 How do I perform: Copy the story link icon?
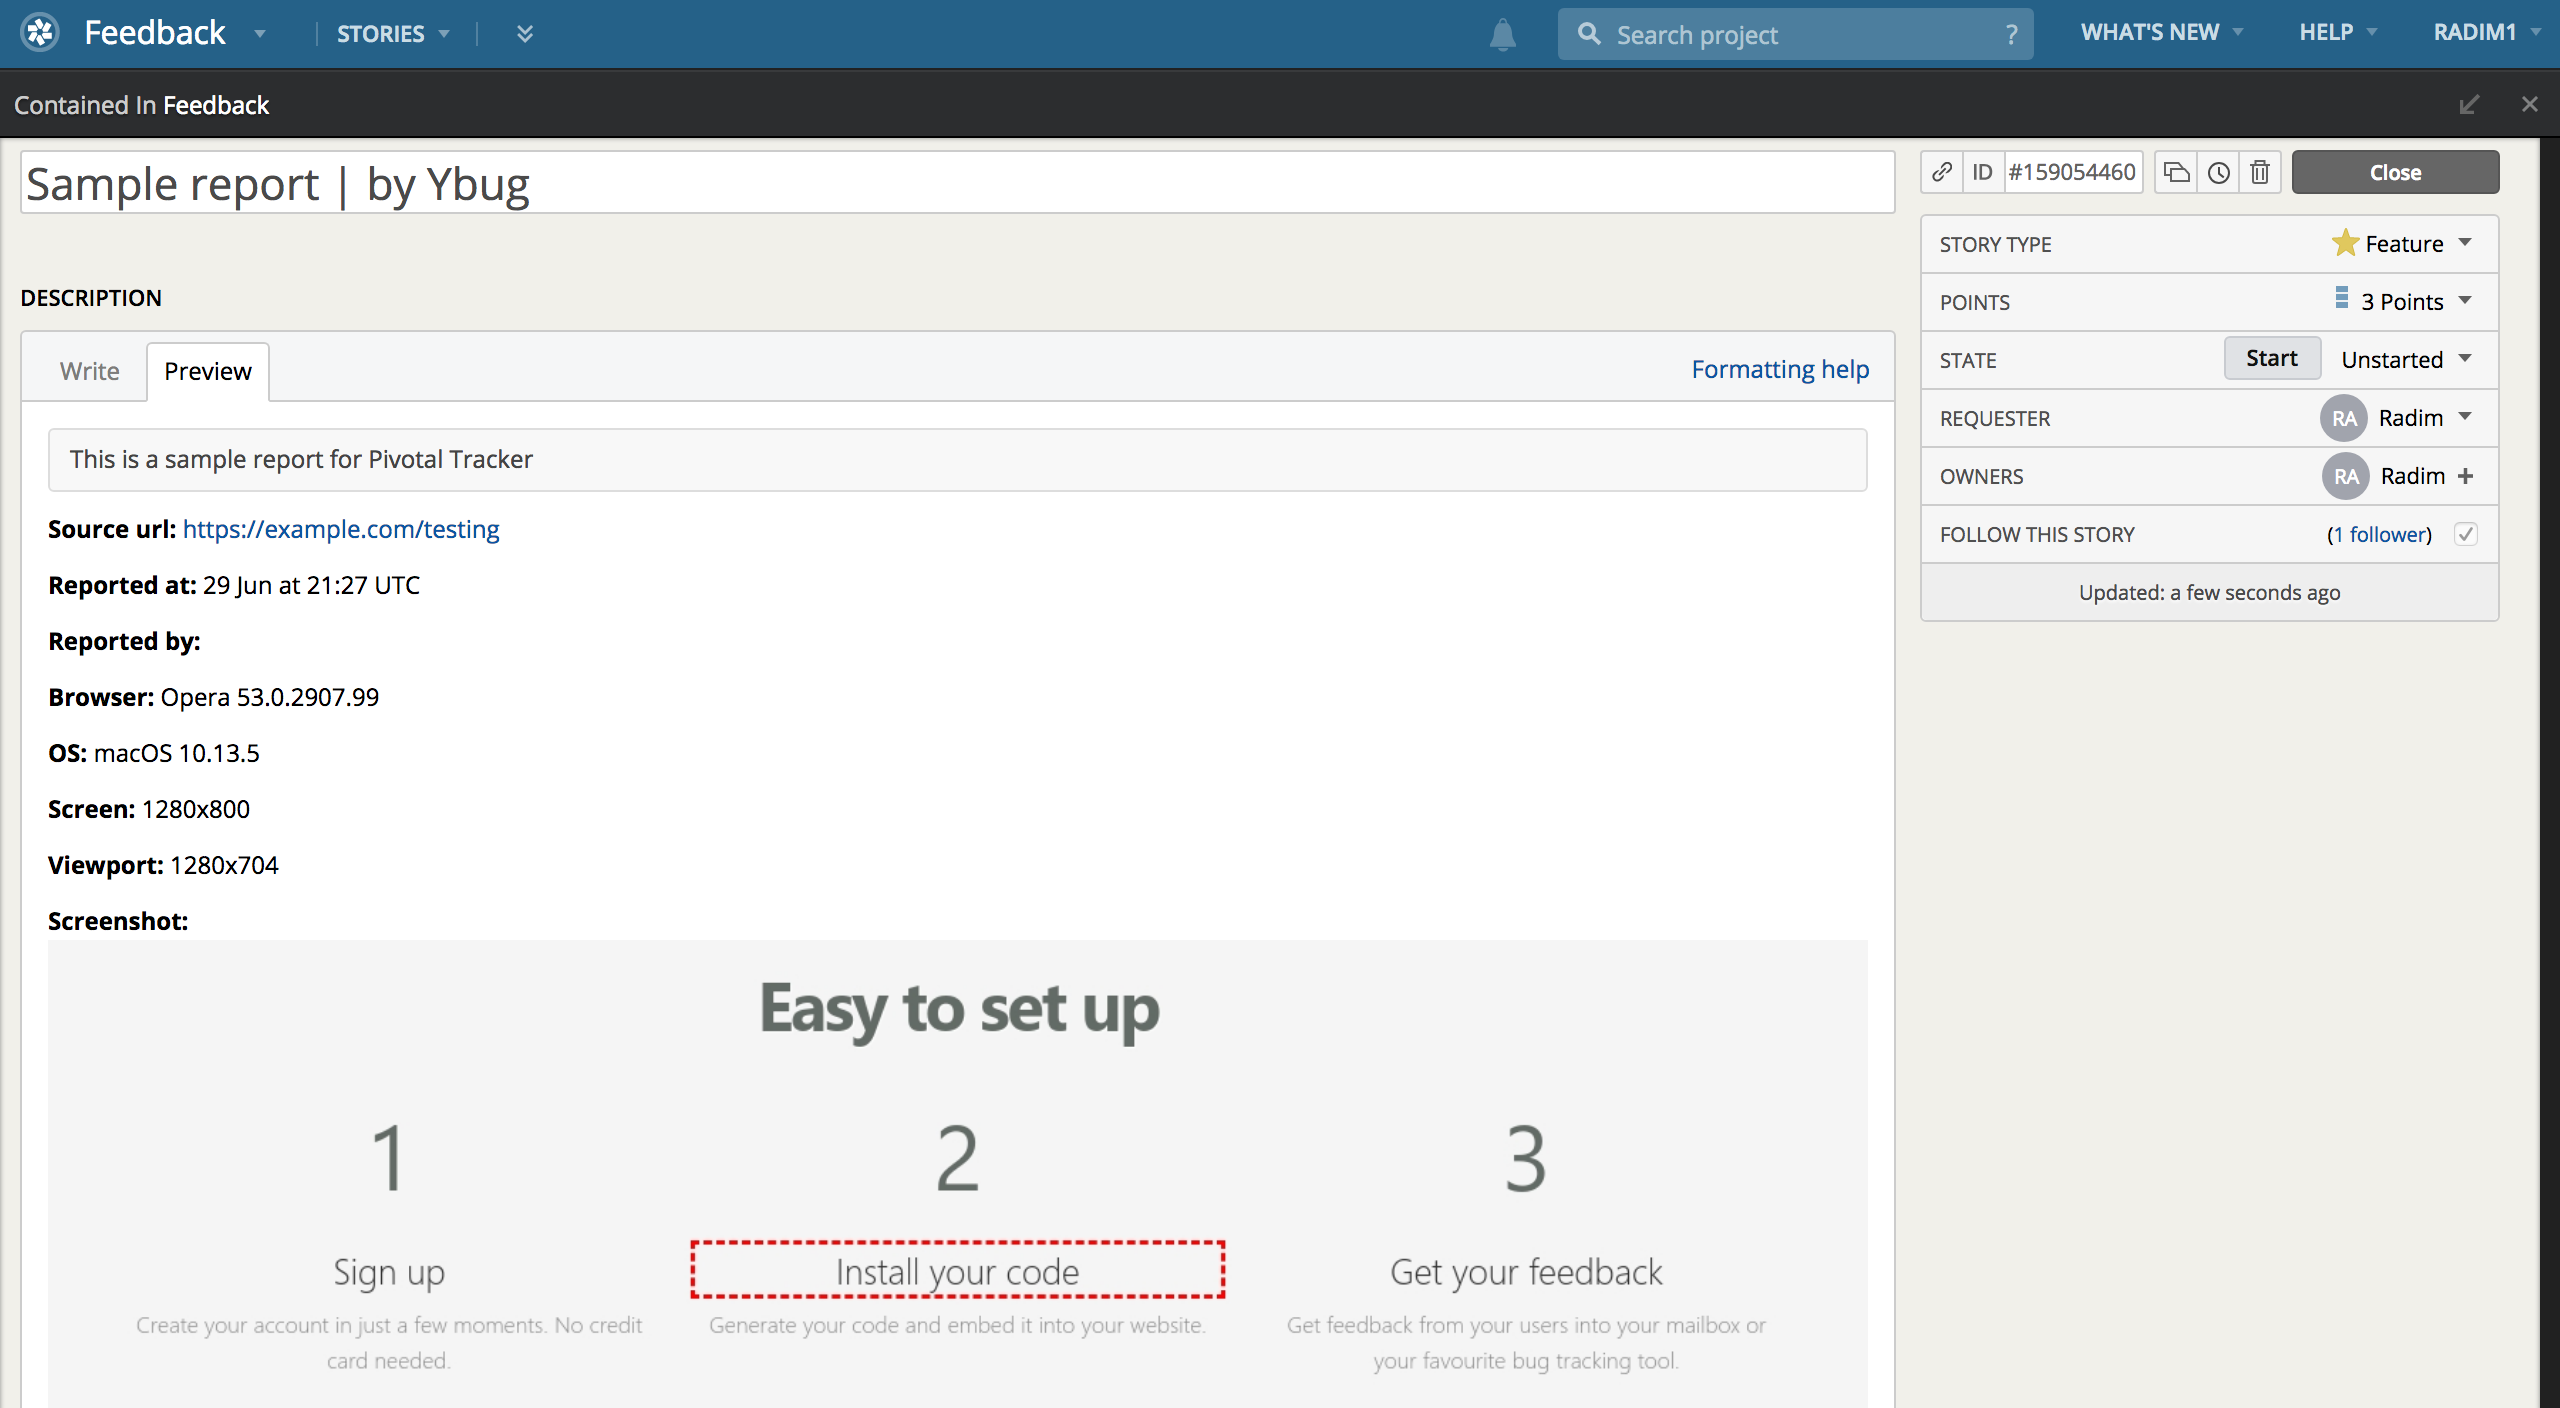click(1942, 172)
